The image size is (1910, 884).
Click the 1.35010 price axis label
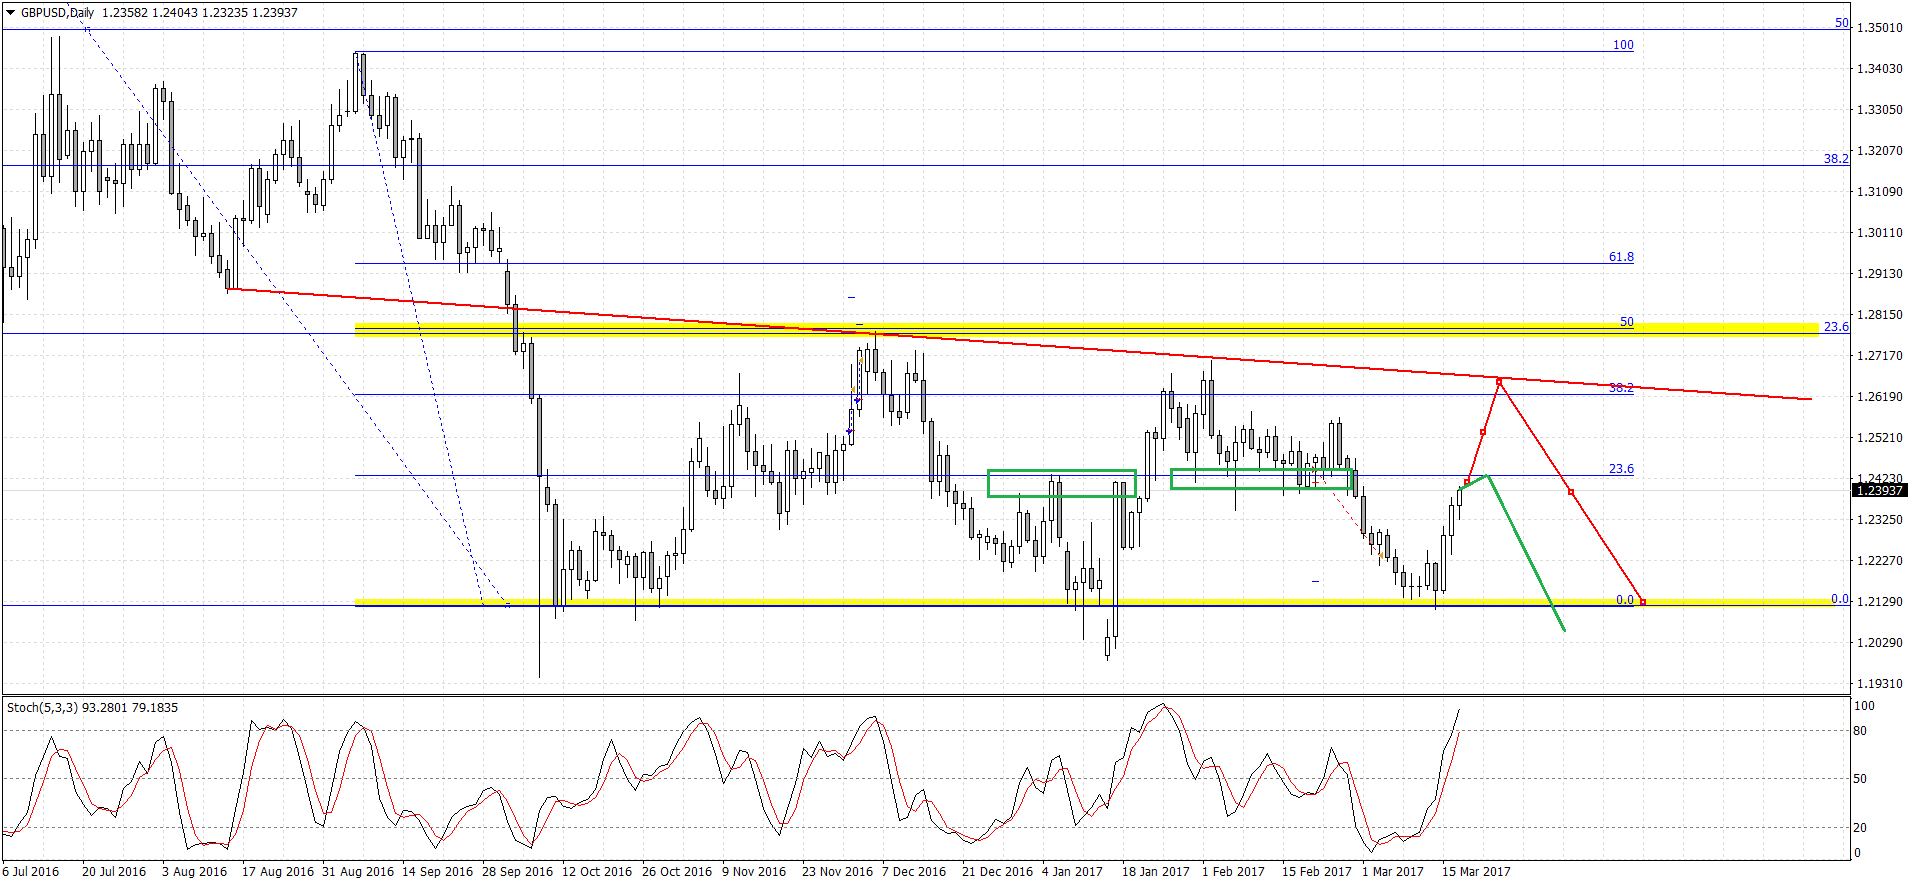point(1880,28)
